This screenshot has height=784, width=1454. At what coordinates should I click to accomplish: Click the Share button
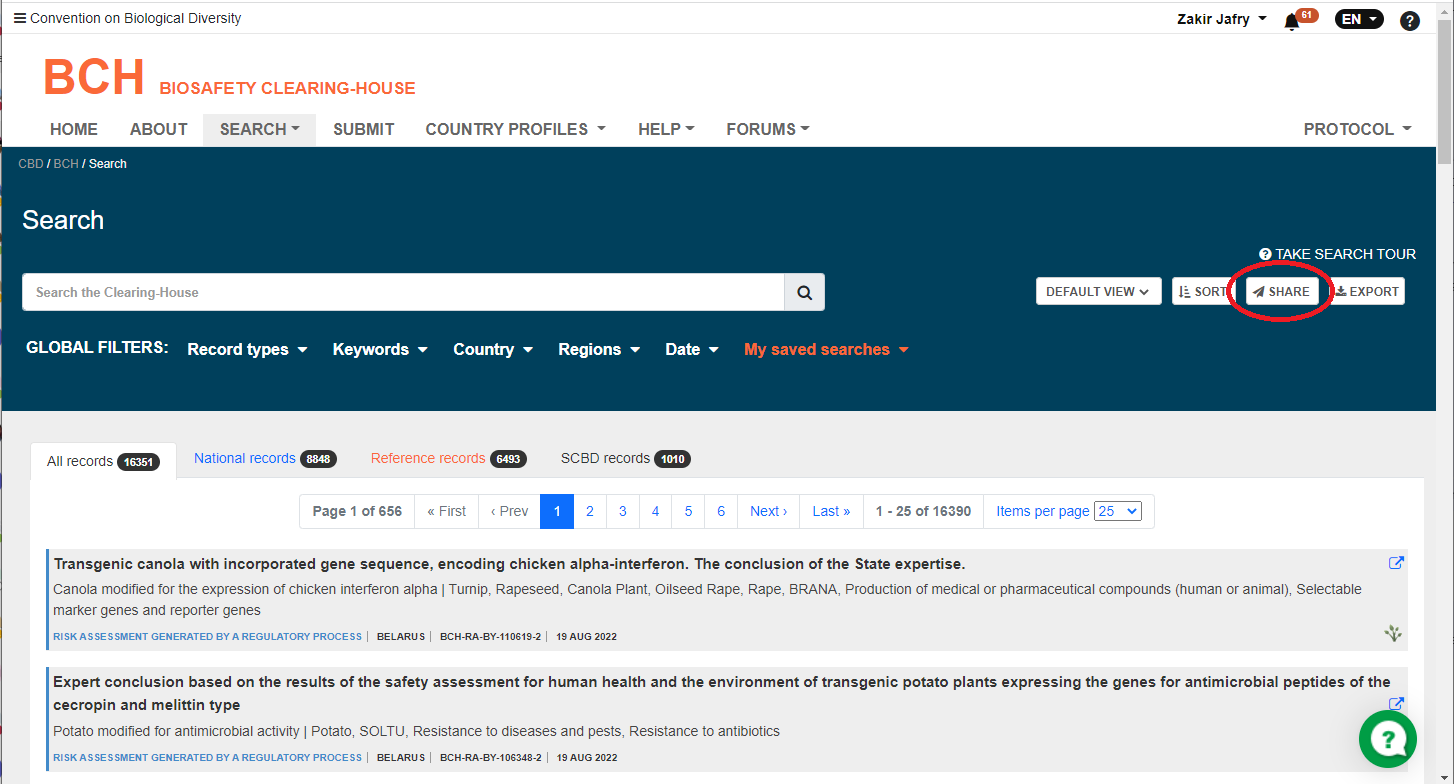1281,292
